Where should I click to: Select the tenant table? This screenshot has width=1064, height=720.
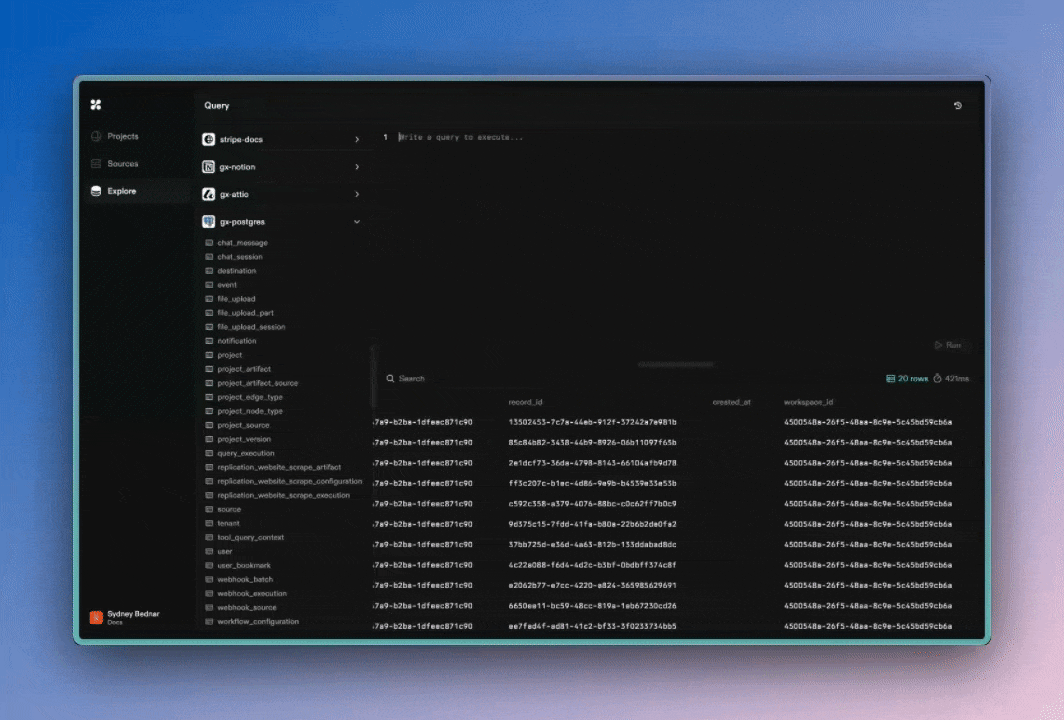point(228,523)
